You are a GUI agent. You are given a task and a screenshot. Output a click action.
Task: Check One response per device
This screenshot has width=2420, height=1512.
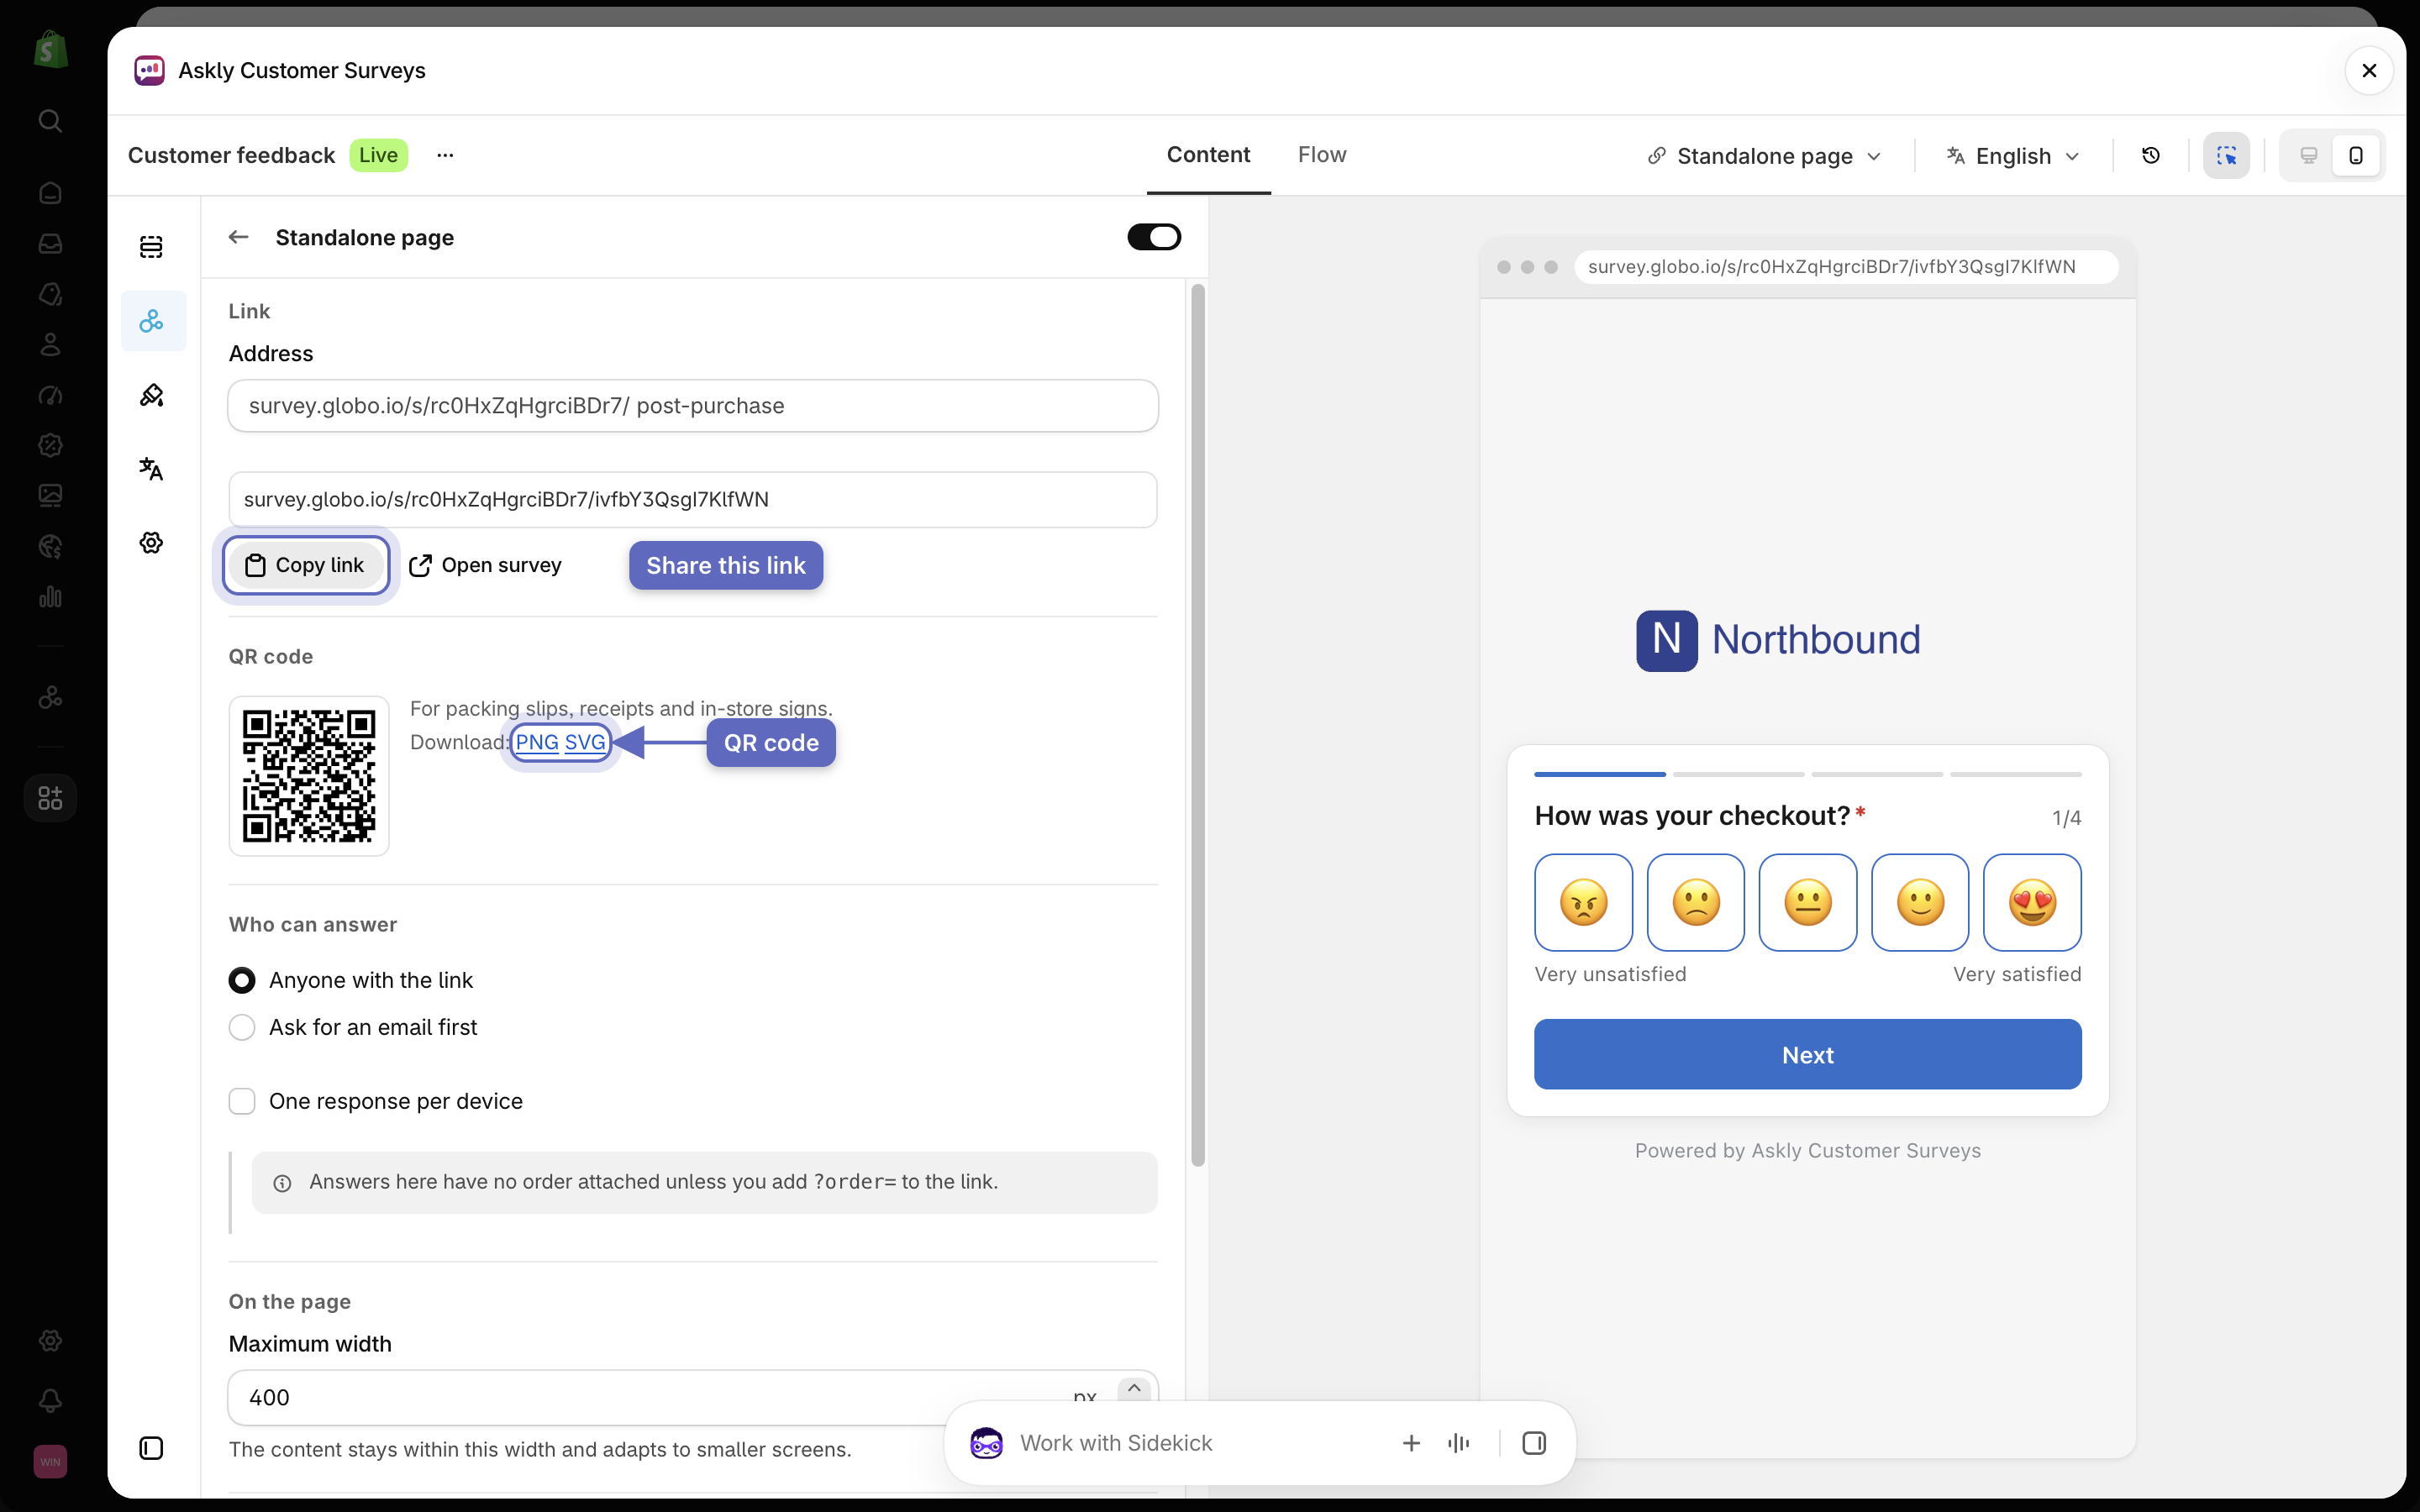click(x=242, y=1101)
